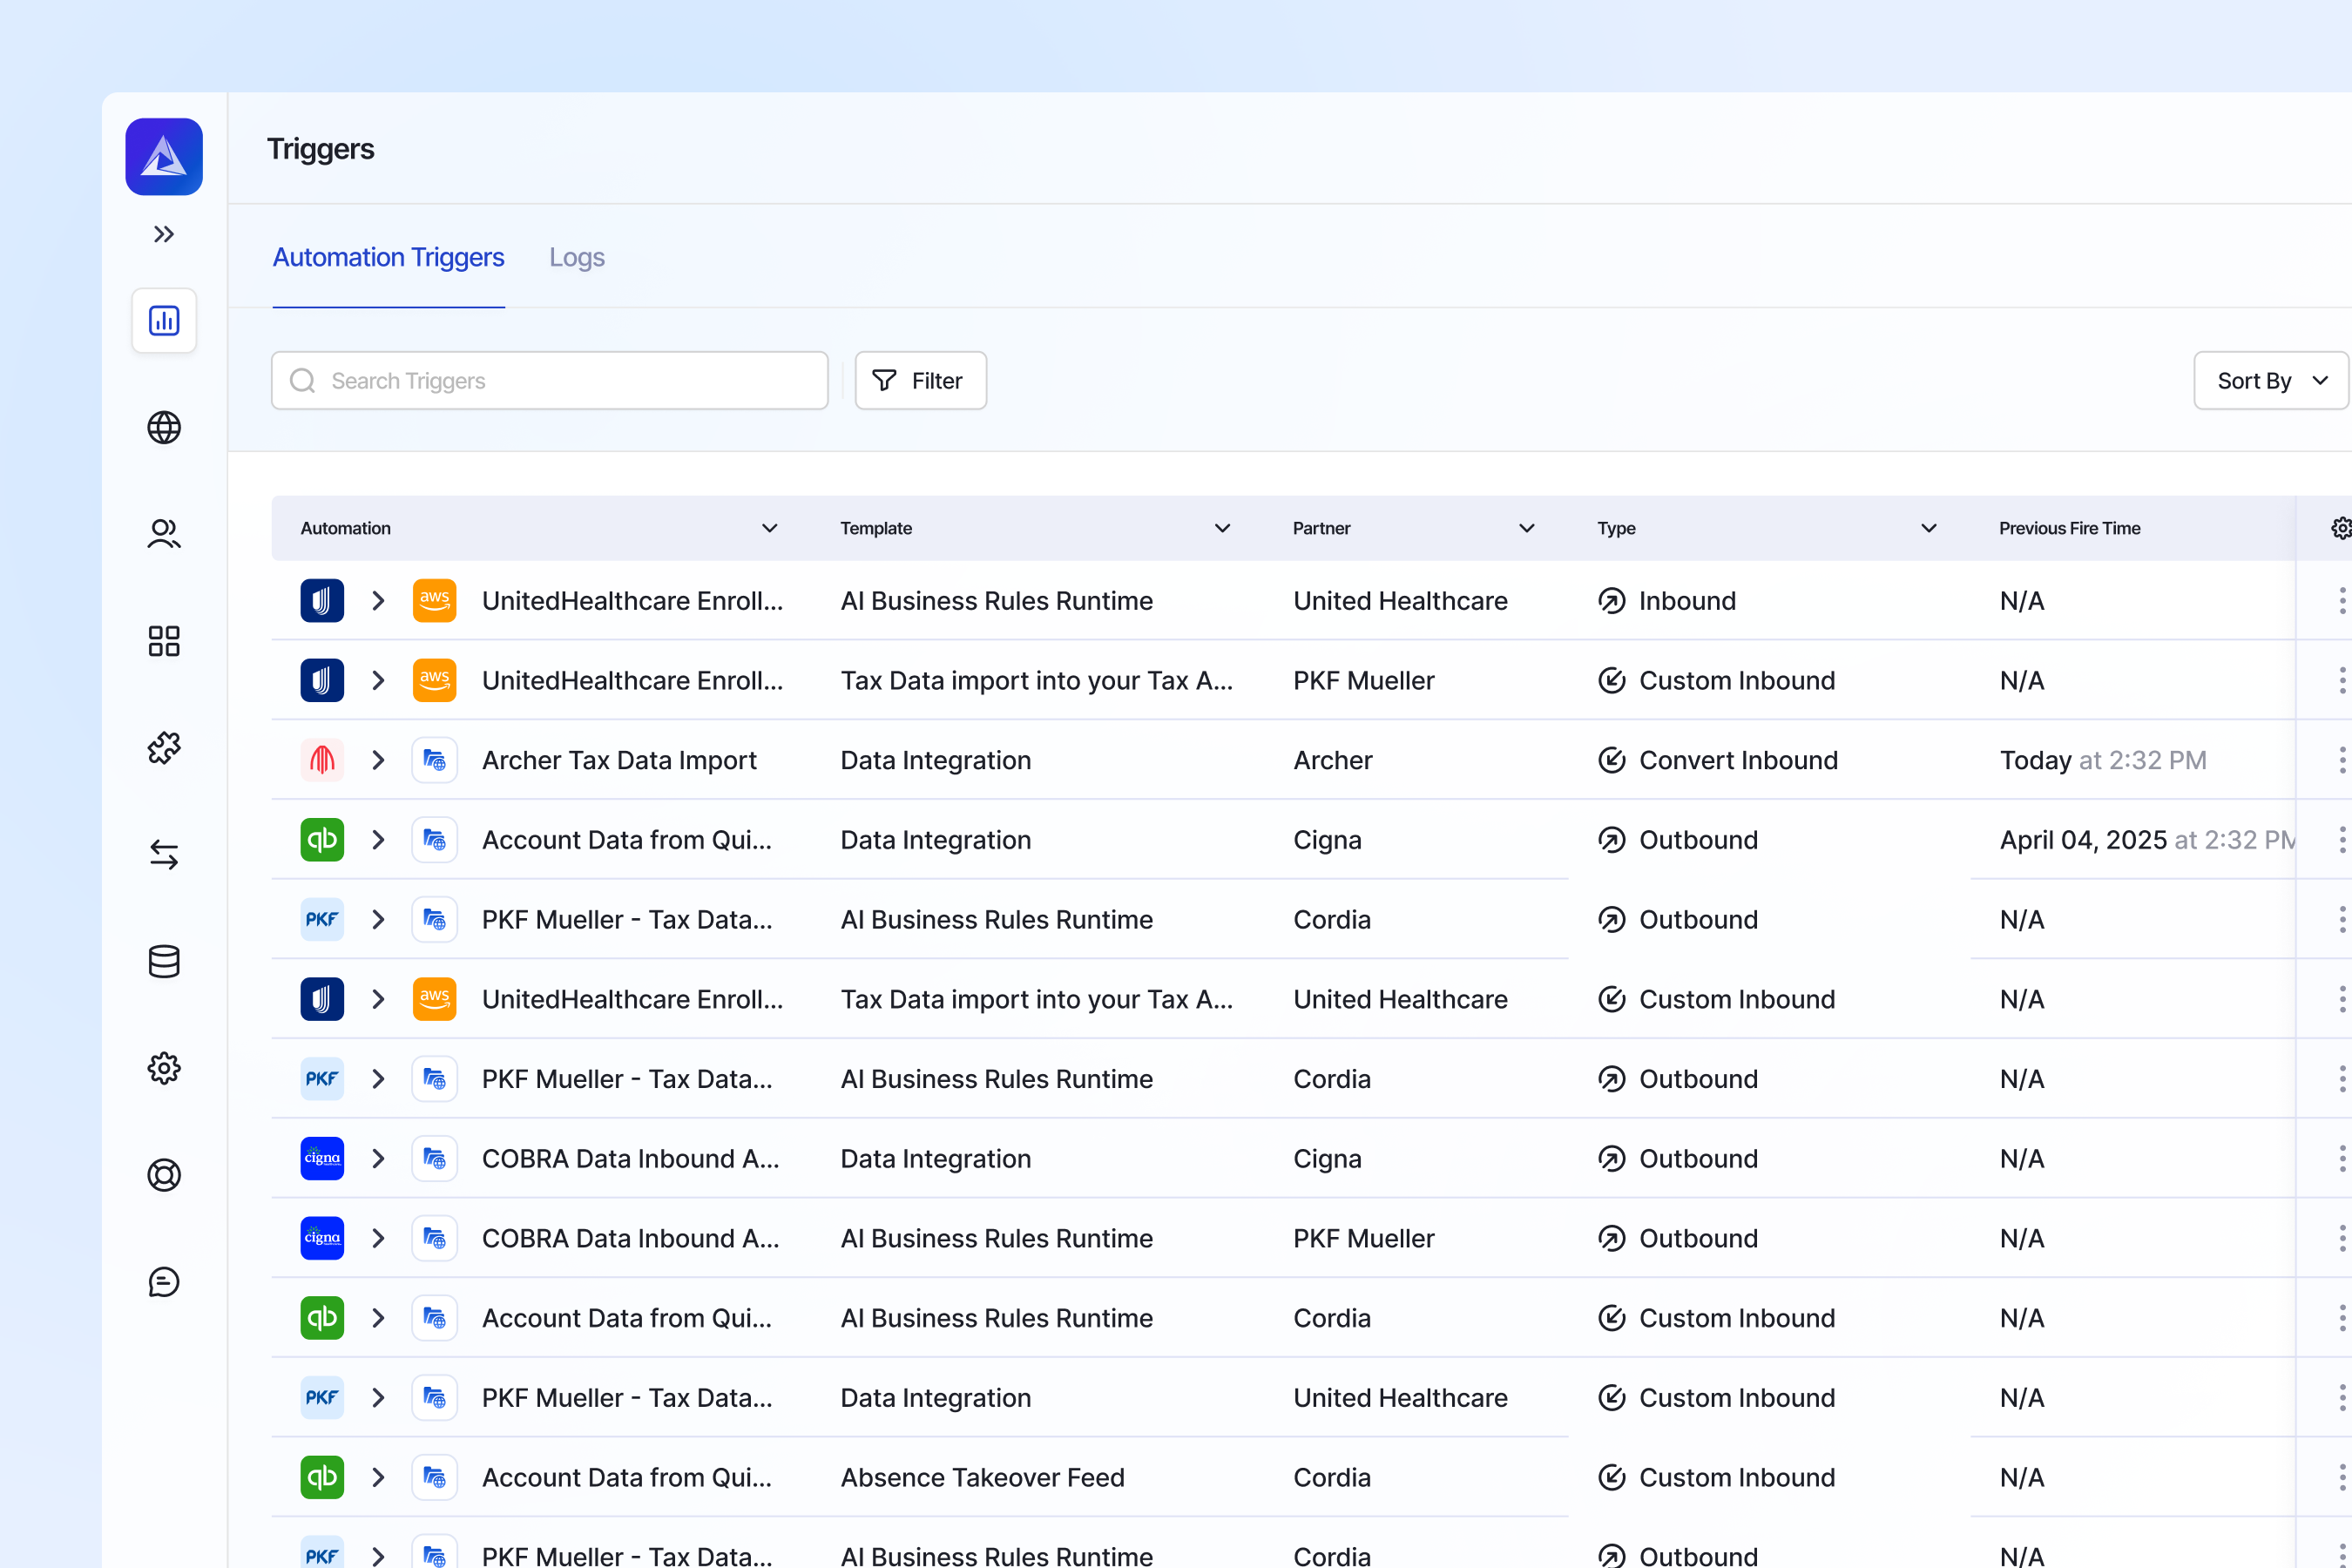Open the analytics chart sidebar icon
This screenshot has width=2352, height=1568.
tap(164, 321)
